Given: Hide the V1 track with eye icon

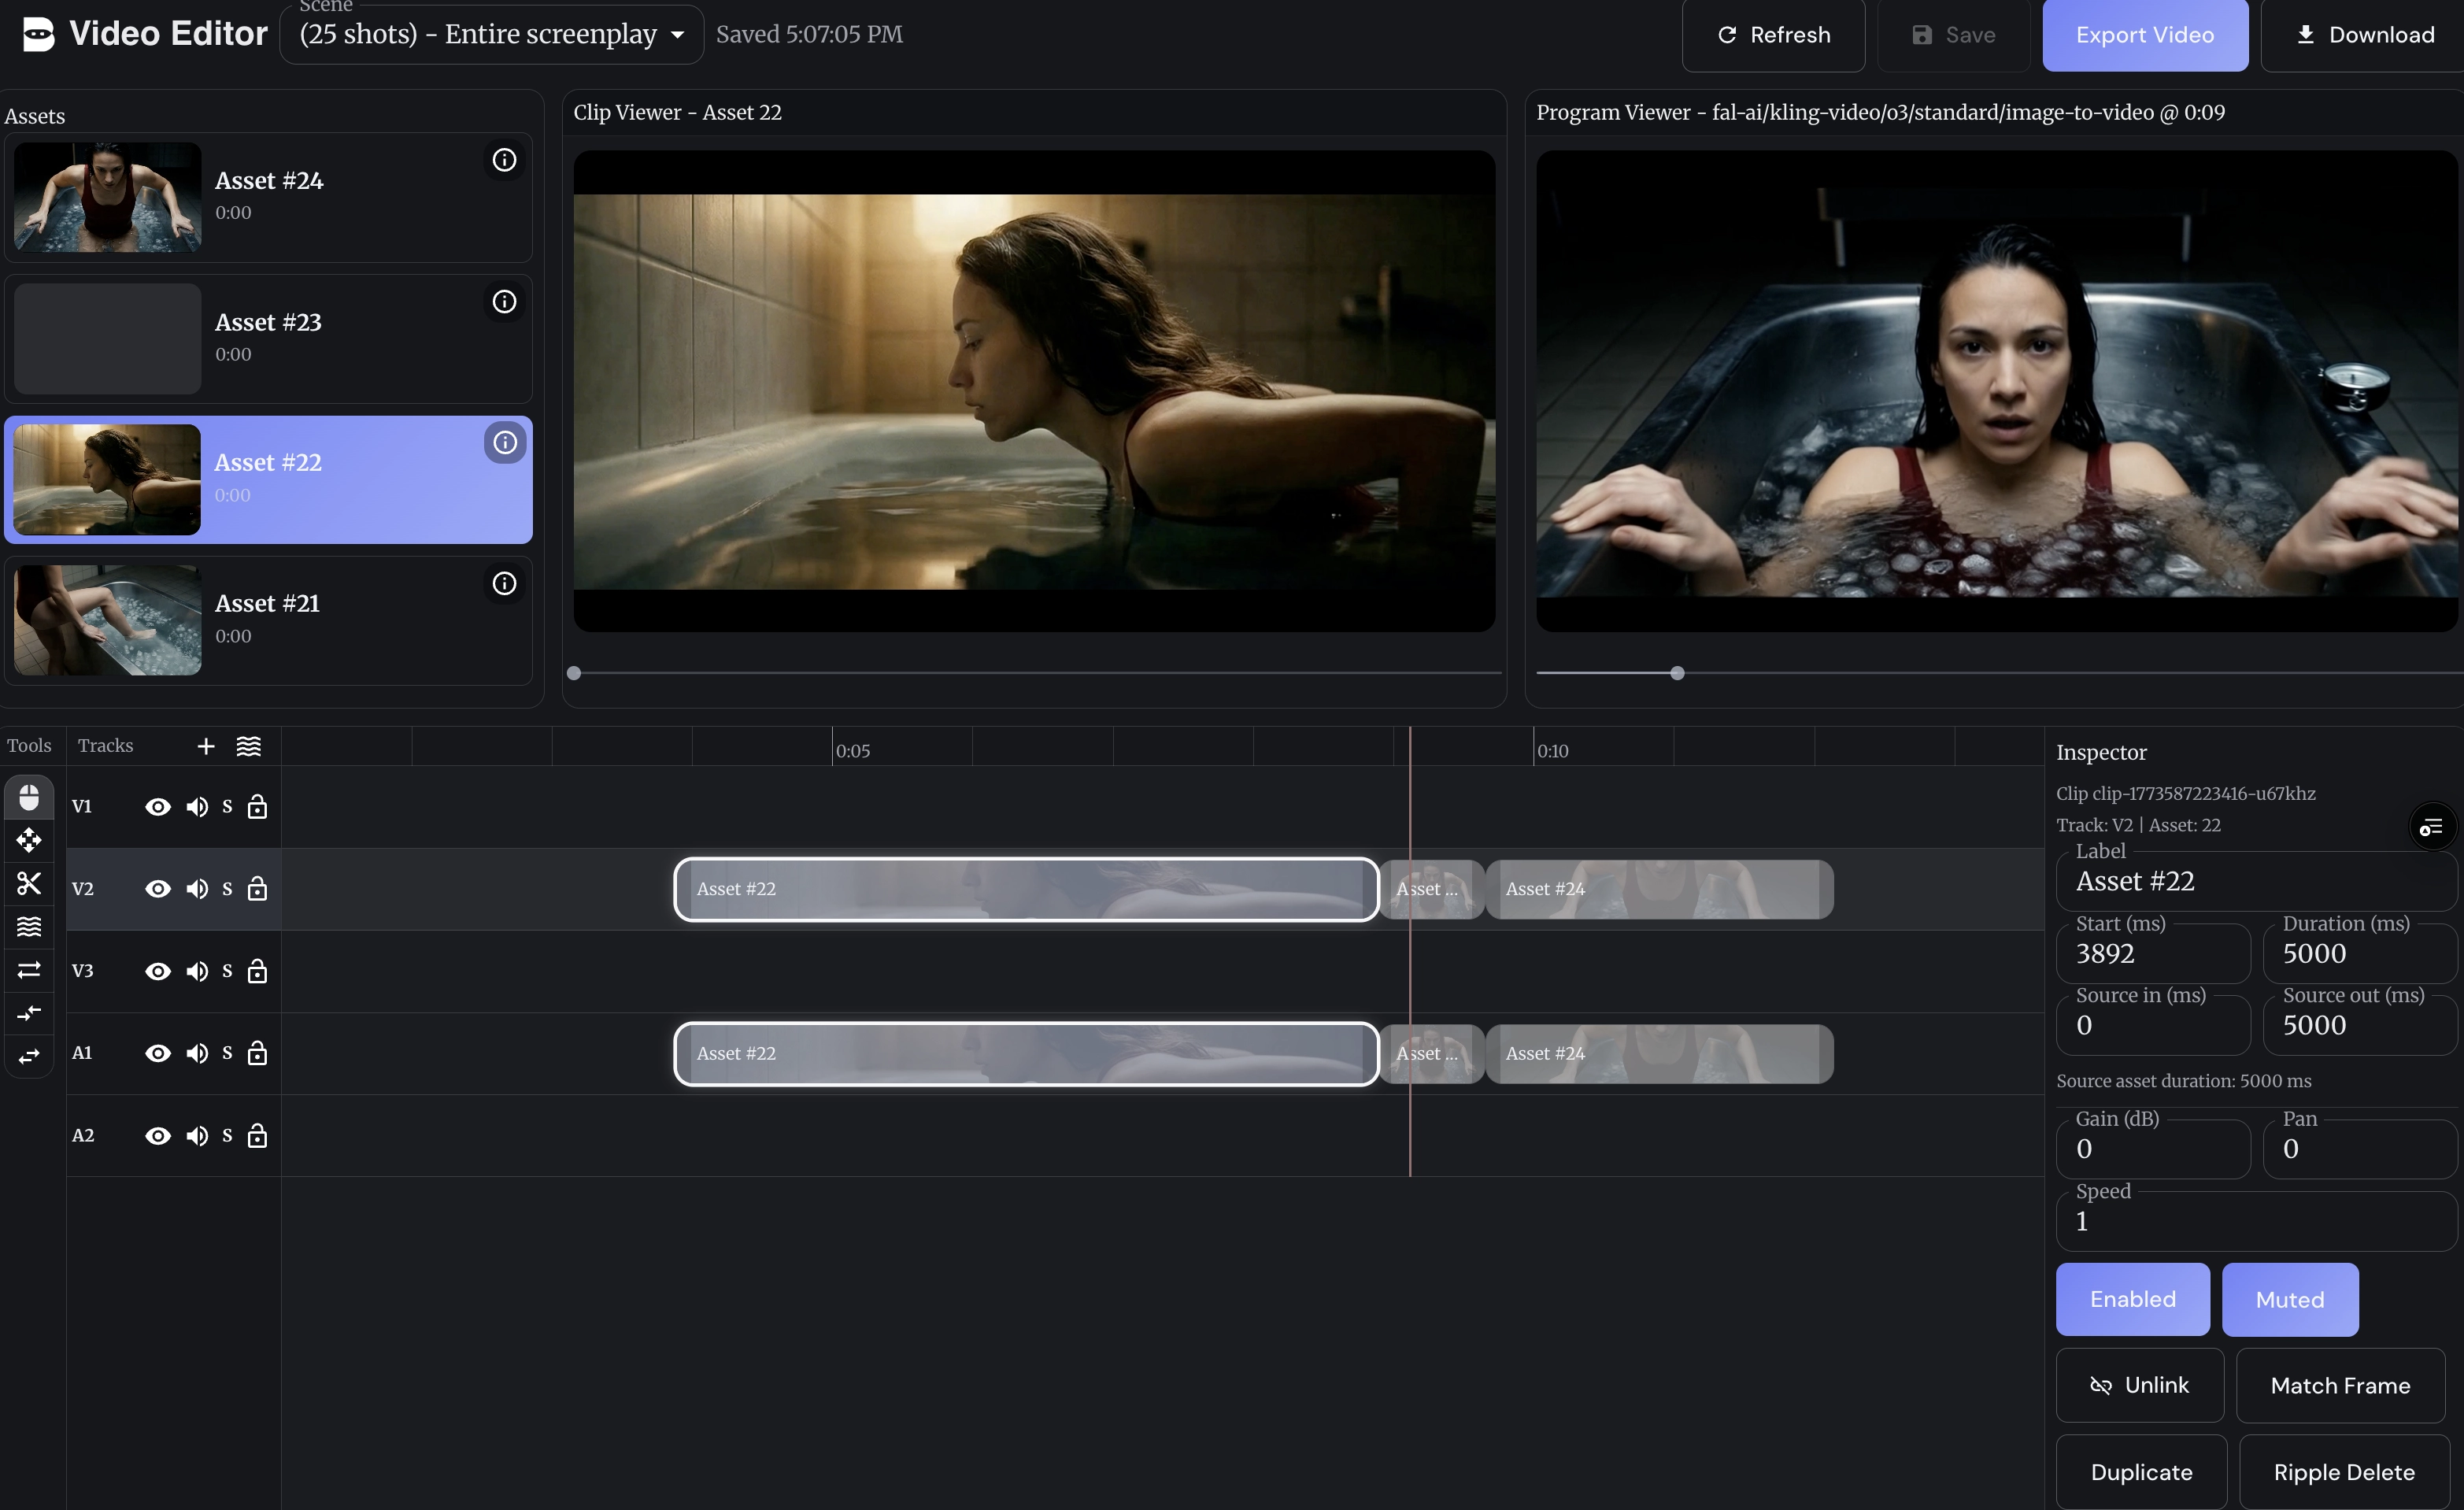Looking at the screenshot, I should click(x=158, y=807).
